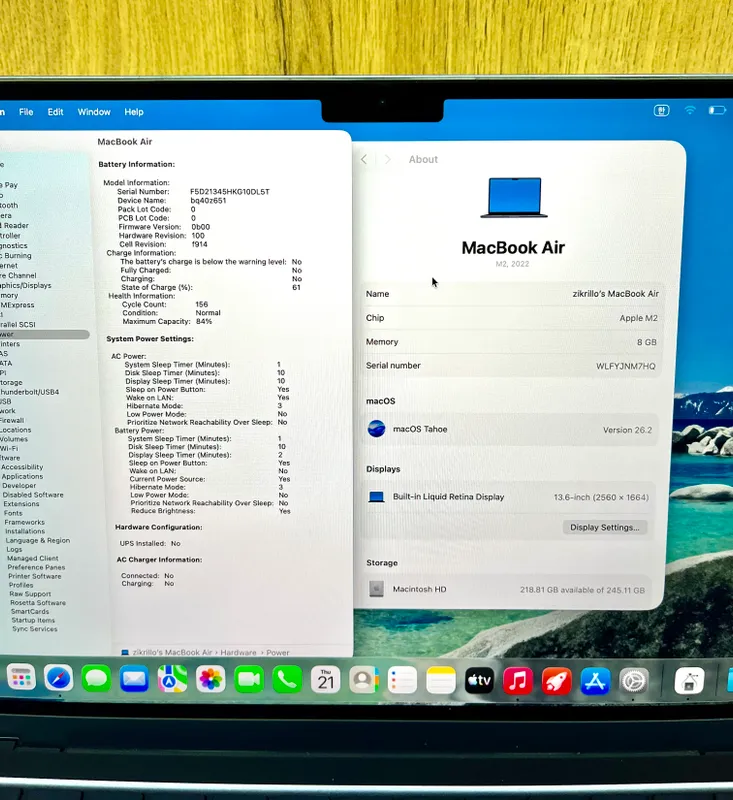The image size is (733, 800).
Task: Click Hardware in the path bar
Action: coord(238,653)
